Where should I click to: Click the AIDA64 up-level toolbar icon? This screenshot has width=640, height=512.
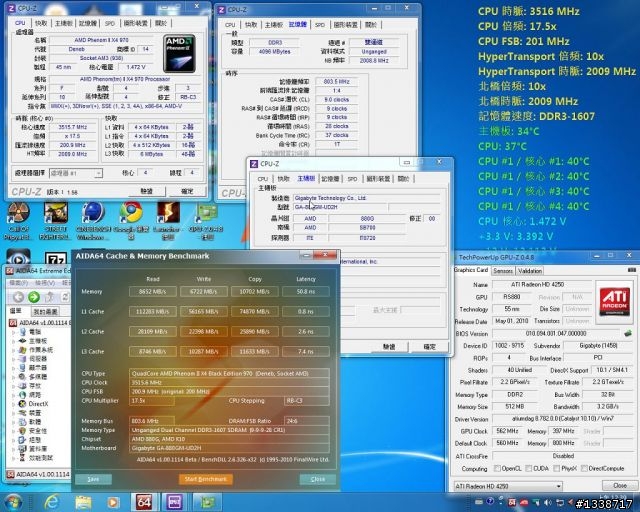50,297
